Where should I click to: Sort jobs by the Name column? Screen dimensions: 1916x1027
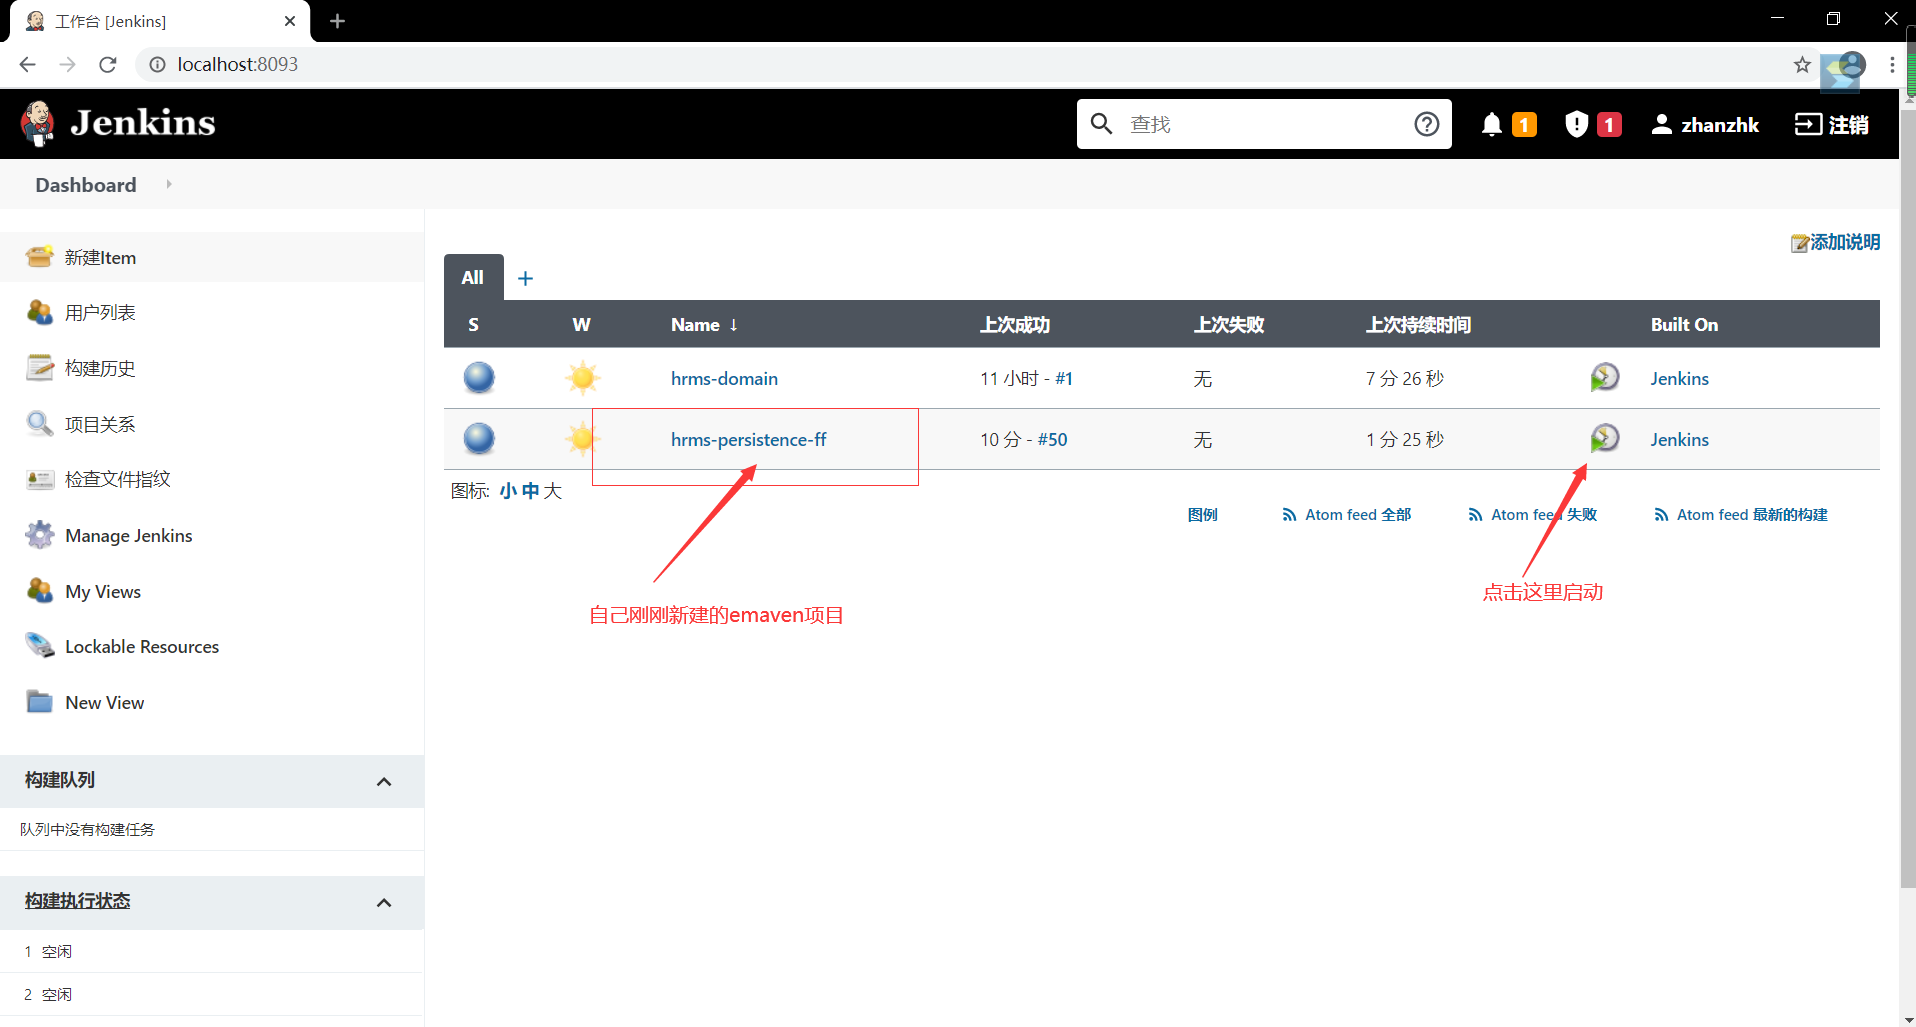coord(704,325)
